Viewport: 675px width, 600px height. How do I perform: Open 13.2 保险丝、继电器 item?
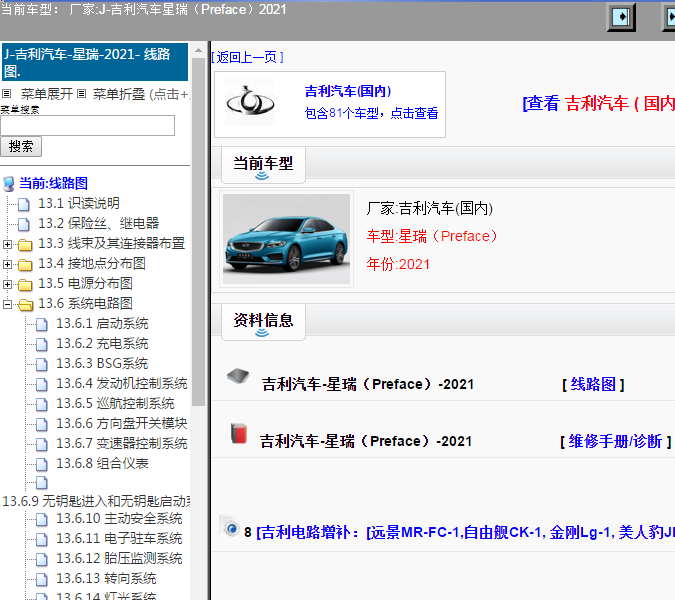[x=99, y=223]
